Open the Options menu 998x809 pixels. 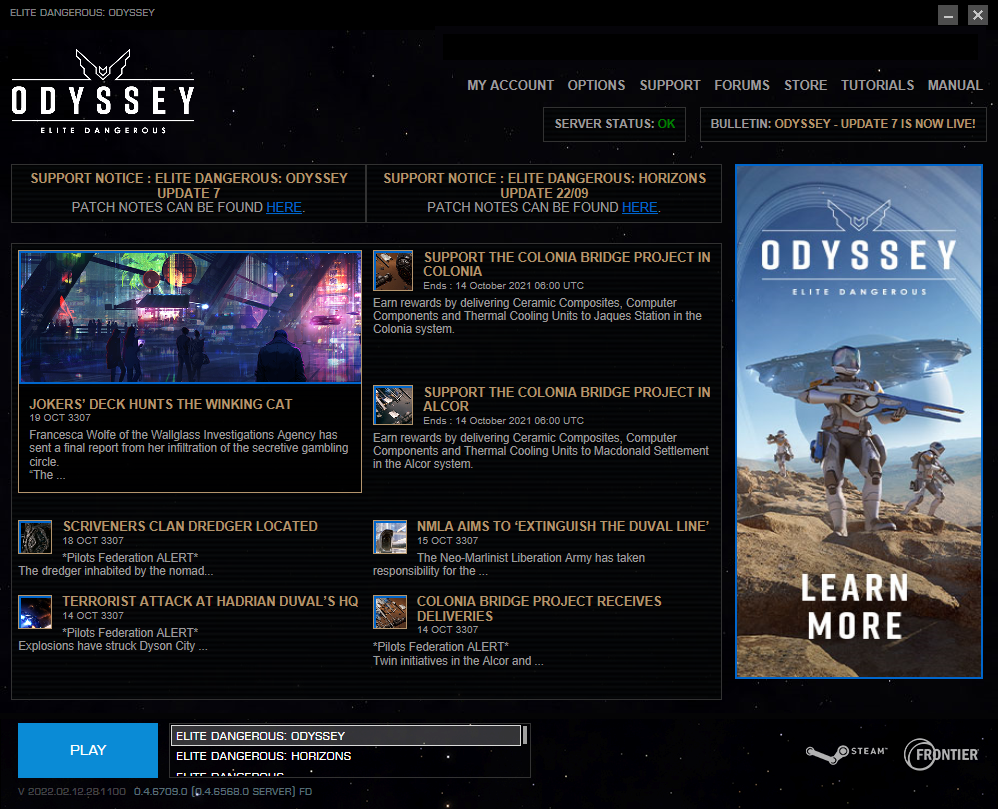[596, 85]
